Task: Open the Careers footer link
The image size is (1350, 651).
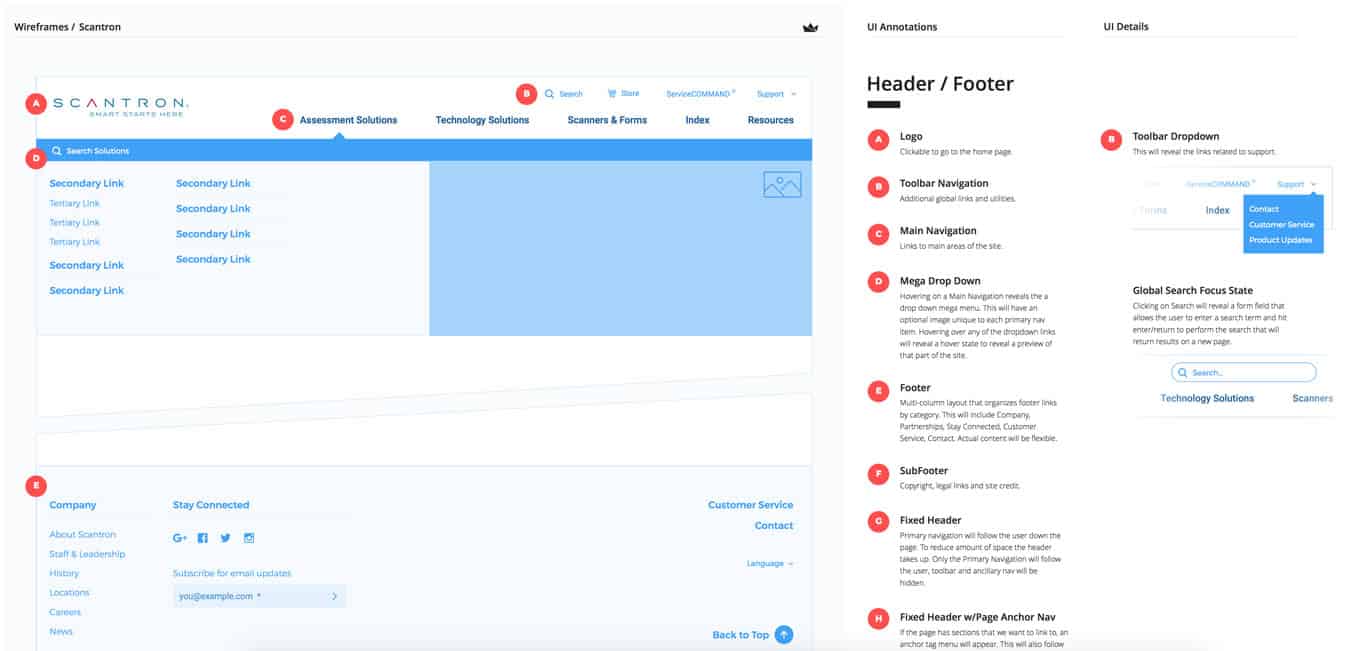Action: pyautogui.click(x=65, y=612)
